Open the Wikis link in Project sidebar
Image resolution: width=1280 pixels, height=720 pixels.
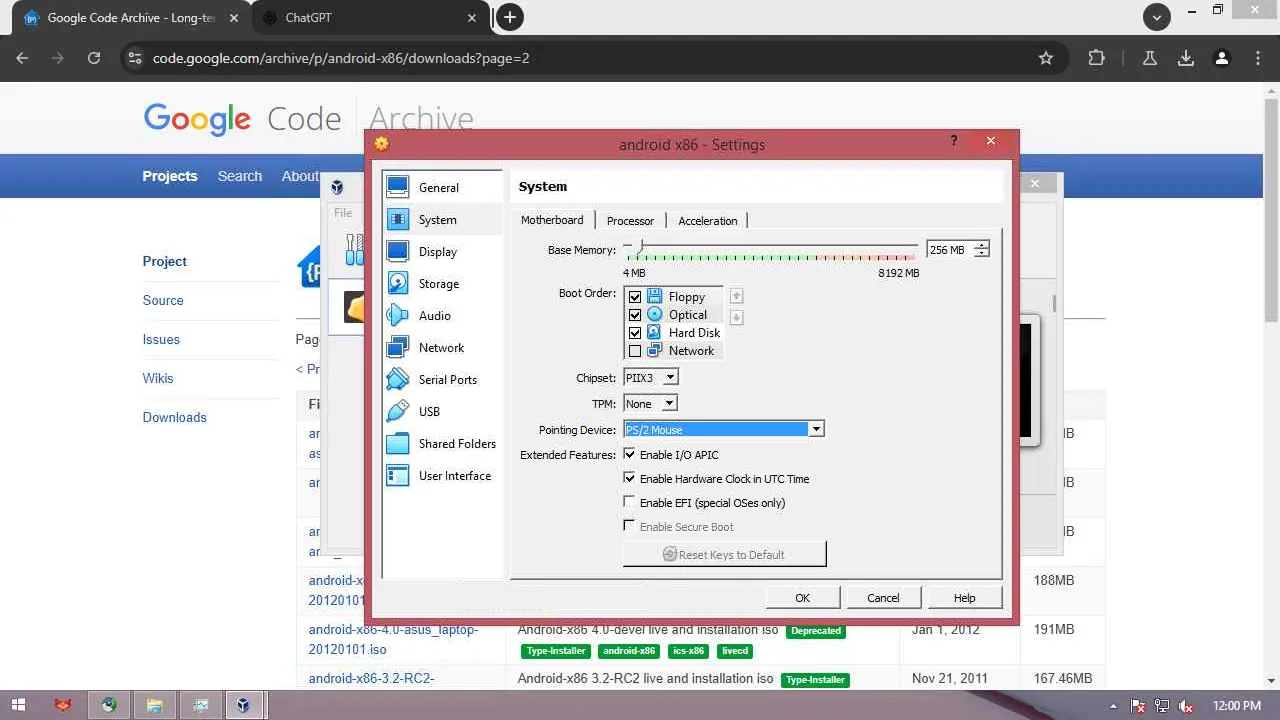click(x=158, y=378)
